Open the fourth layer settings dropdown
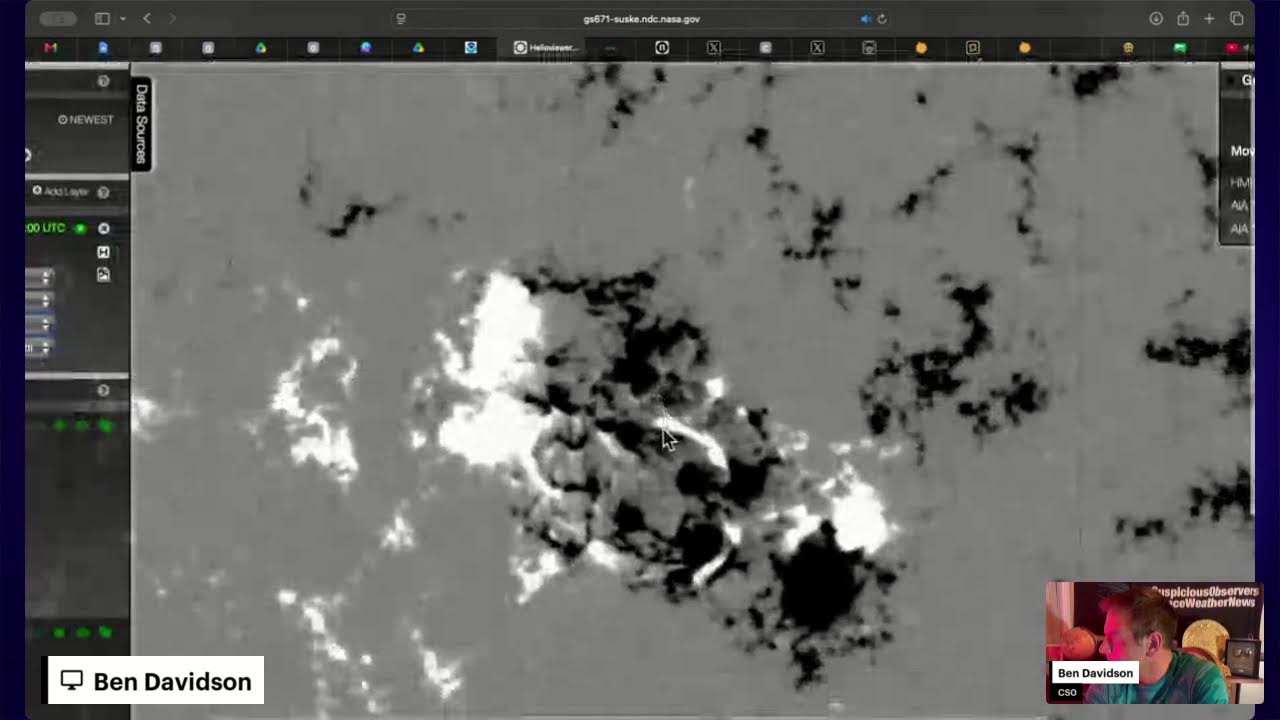The height and width of the screenshot is (720, 1280). pyautogui.click(x=40, y=348)
